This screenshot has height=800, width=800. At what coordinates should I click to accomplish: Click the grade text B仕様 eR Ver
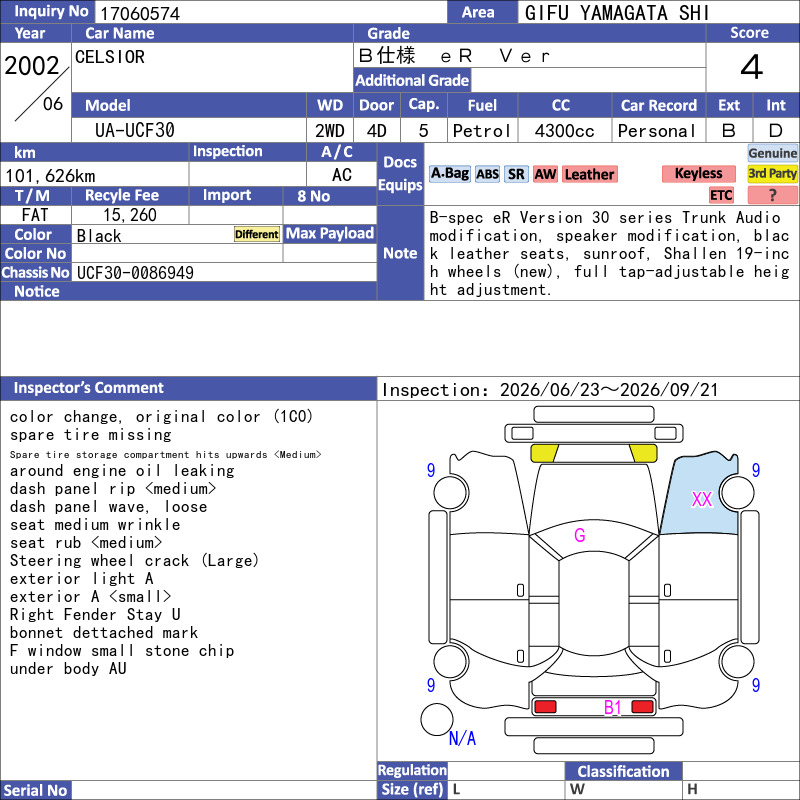(454, 56)
